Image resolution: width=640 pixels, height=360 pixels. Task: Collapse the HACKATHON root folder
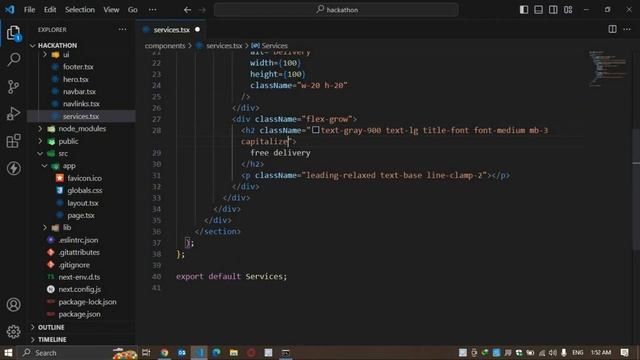(x=57, y=45)
